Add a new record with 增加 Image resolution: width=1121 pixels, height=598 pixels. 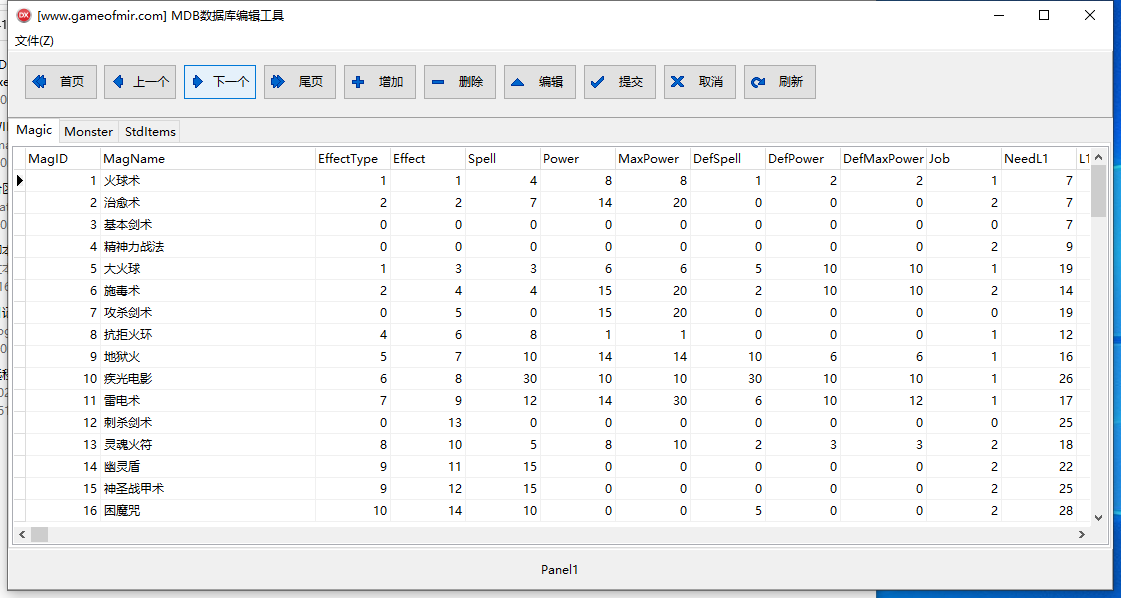(380, 82)
